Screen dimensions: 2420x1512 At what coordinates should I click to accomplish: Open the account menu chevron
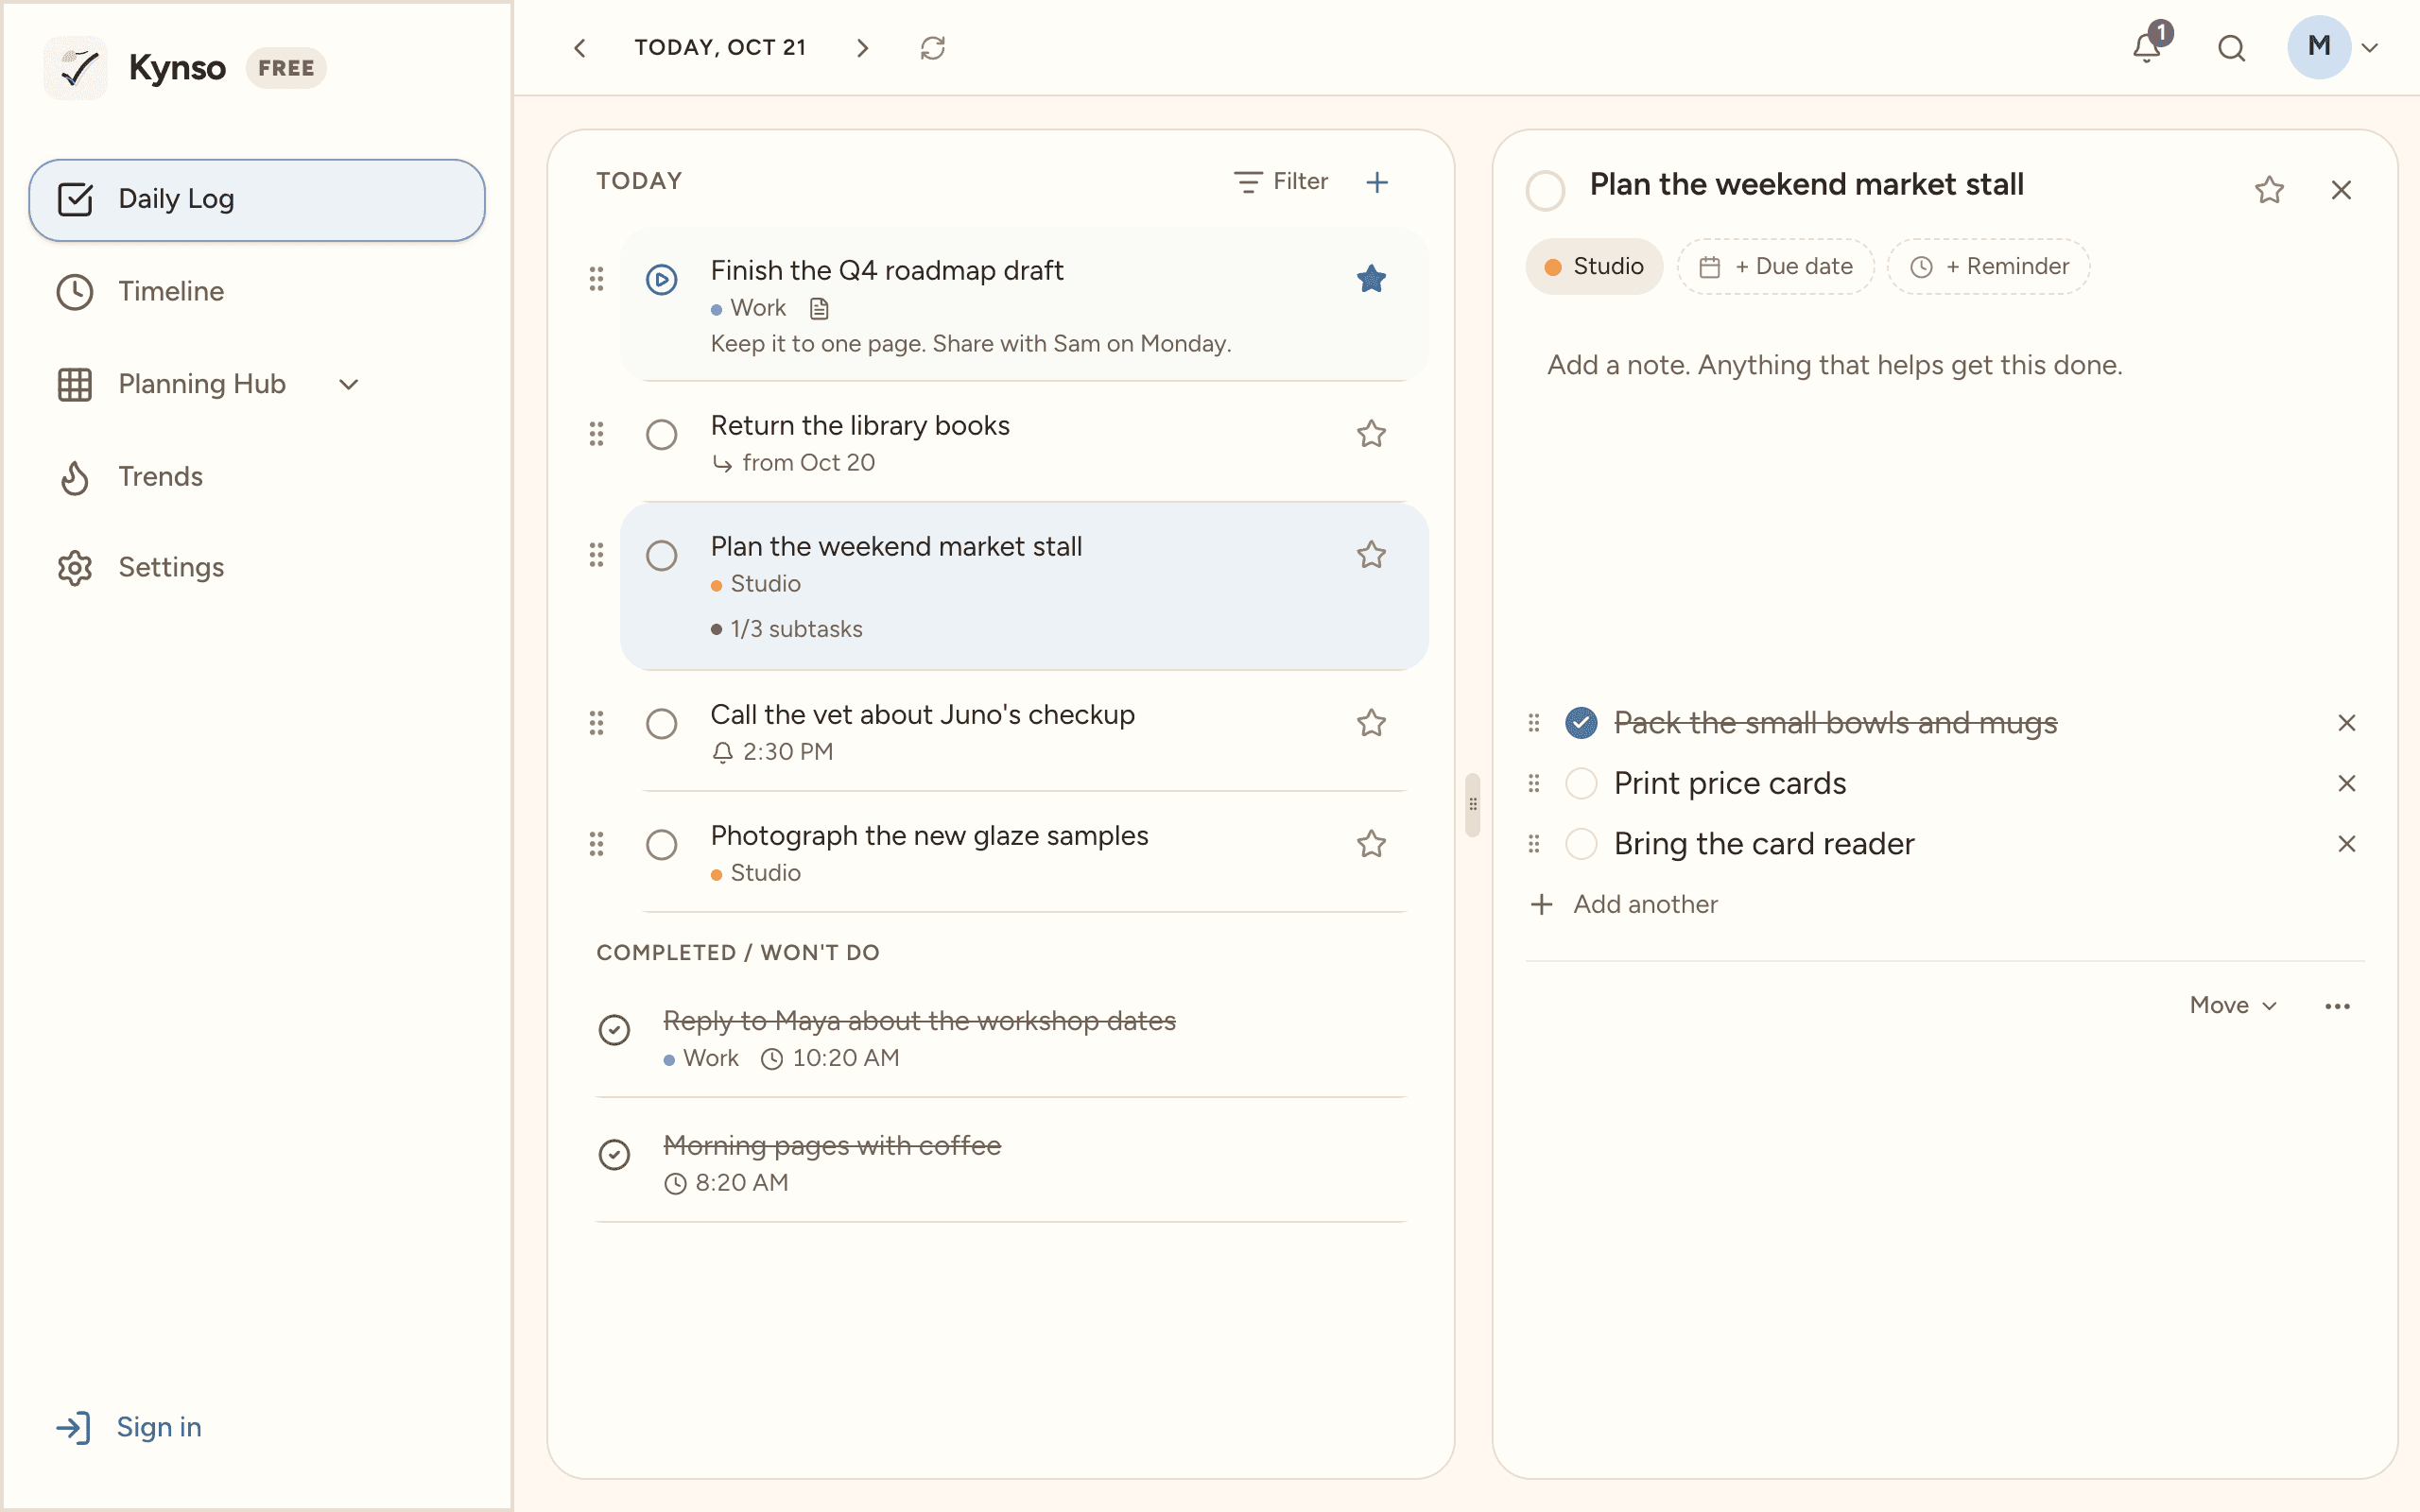(2369, 48)
